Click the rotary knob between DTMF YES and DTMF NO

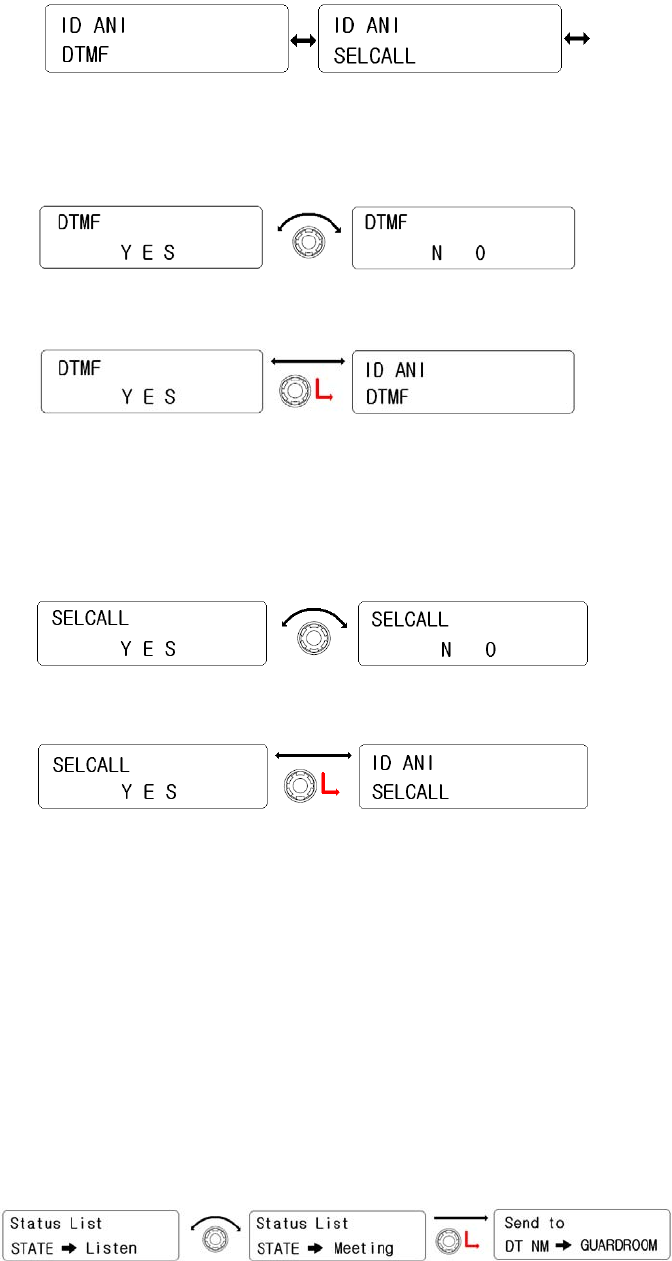308,246
